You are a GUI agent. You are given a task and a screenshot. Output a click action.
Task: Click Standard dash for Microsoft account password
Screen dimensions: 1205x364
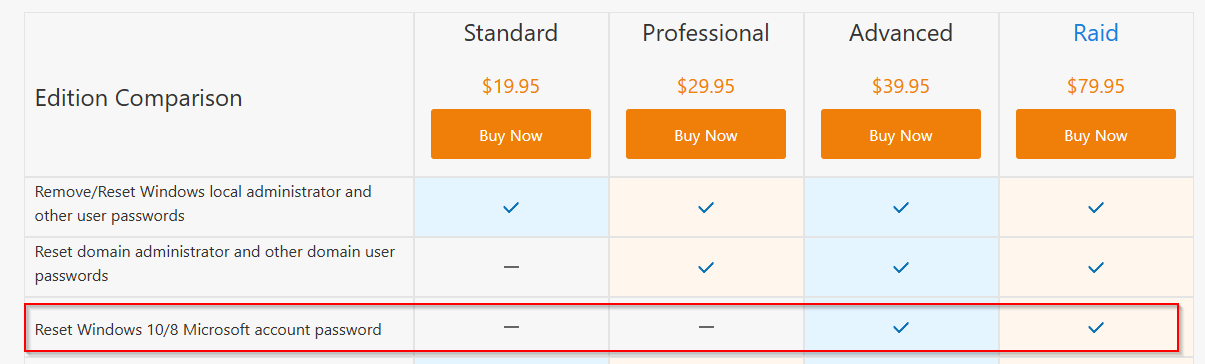tap(511, 327)
